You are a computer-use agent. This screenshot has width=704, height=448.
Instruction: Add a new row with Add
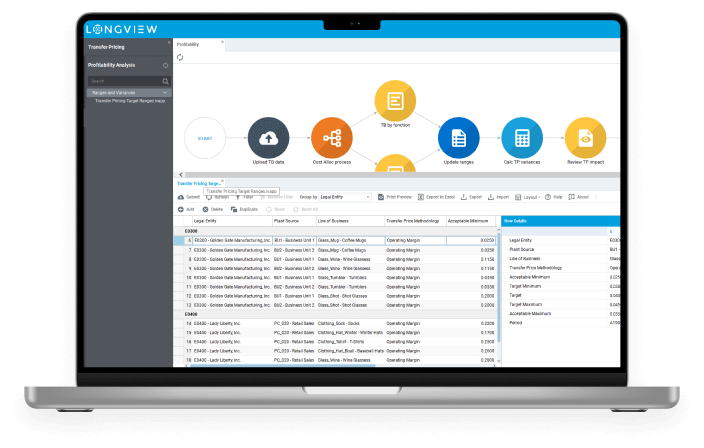[186, 209]
